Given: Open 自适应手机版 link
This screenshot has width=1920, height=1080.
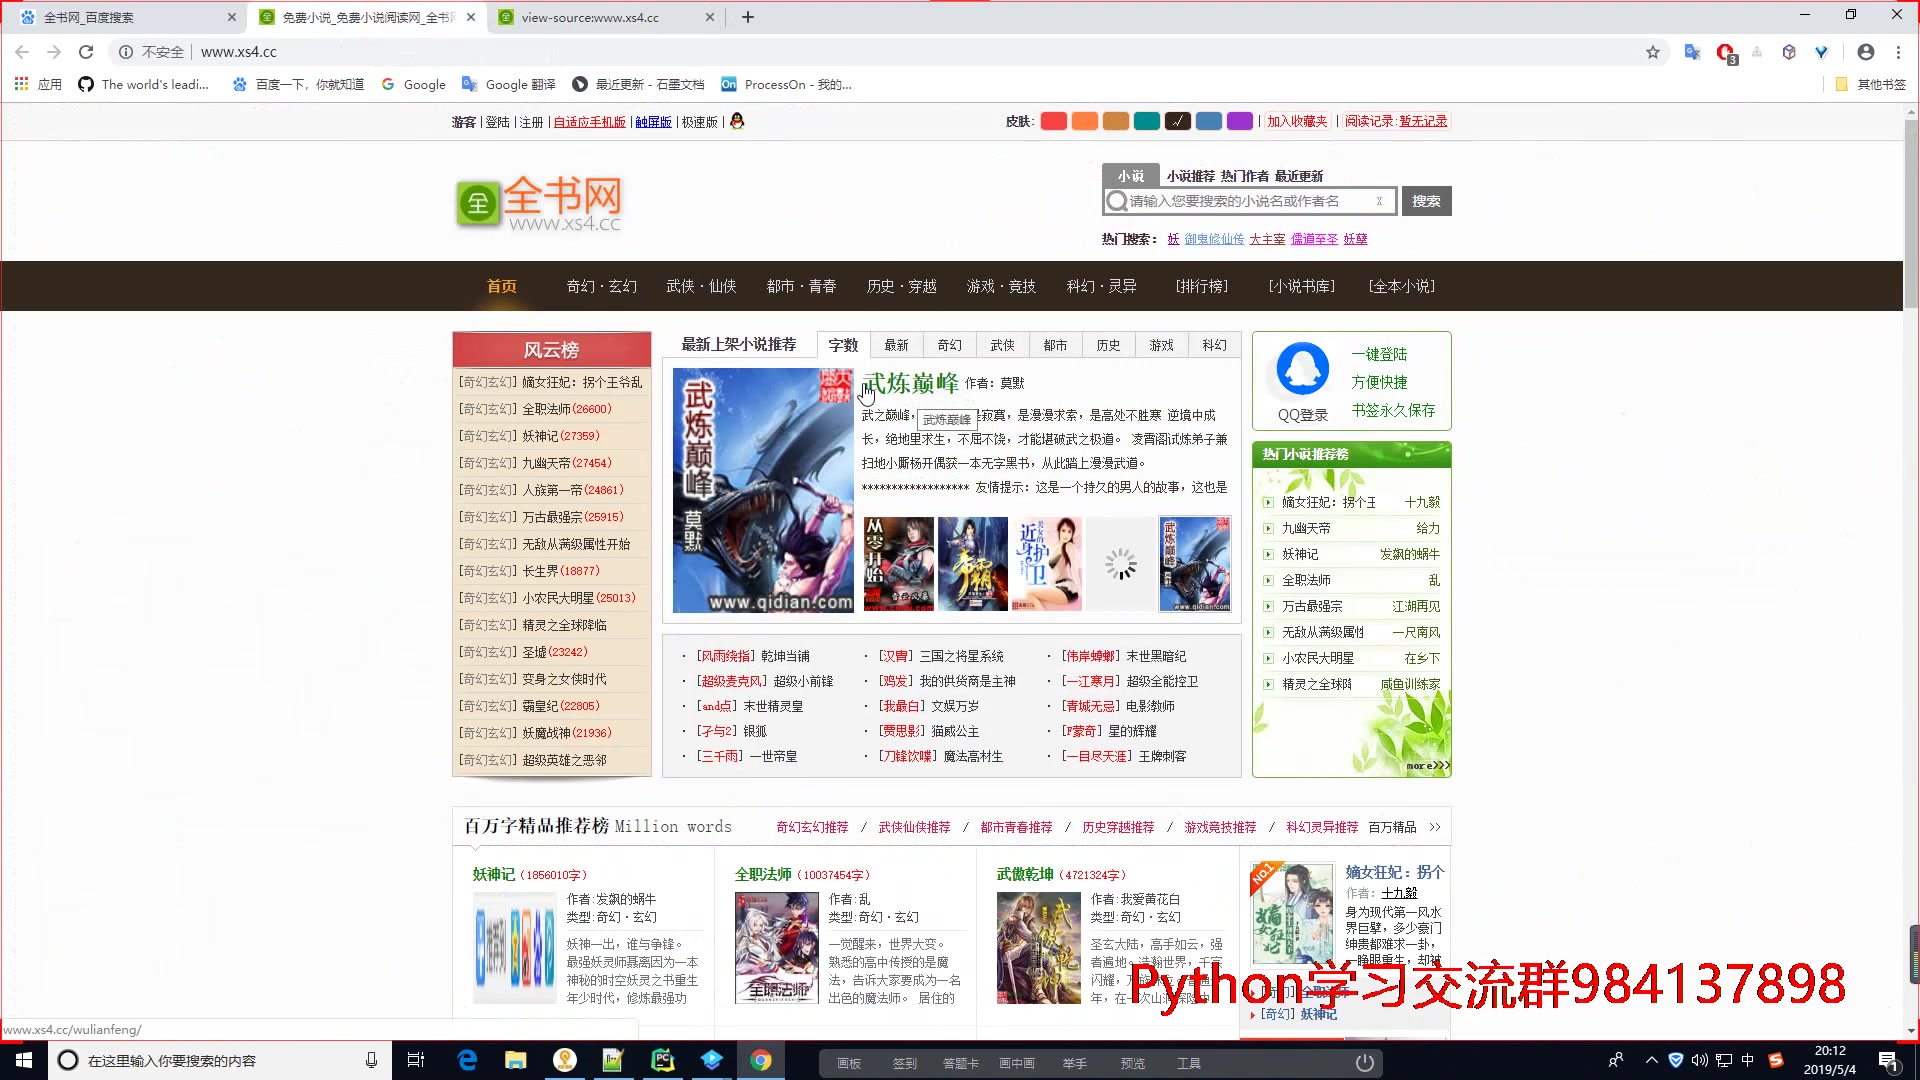Looking at the screenshot, I should point(589,122).
